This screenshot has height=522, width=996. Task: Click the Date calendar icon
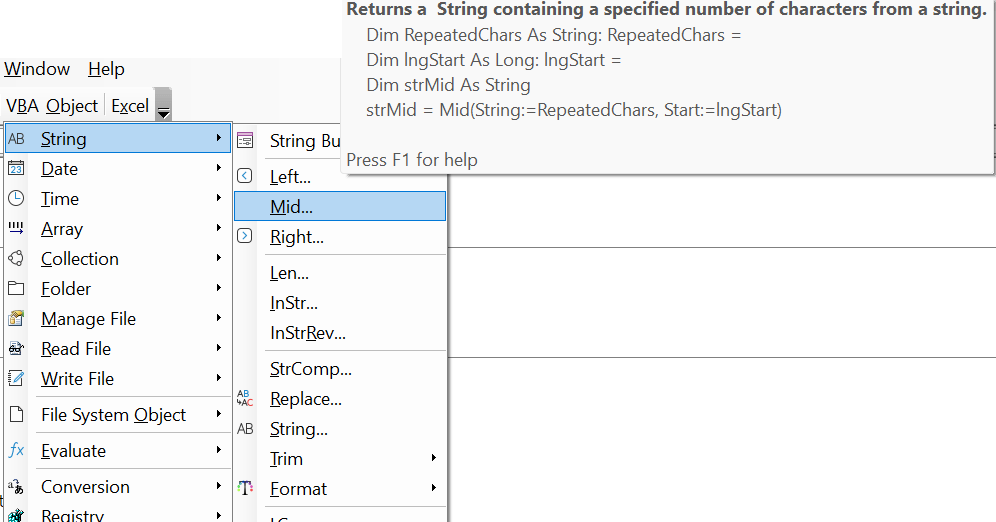tap(16, 168)
